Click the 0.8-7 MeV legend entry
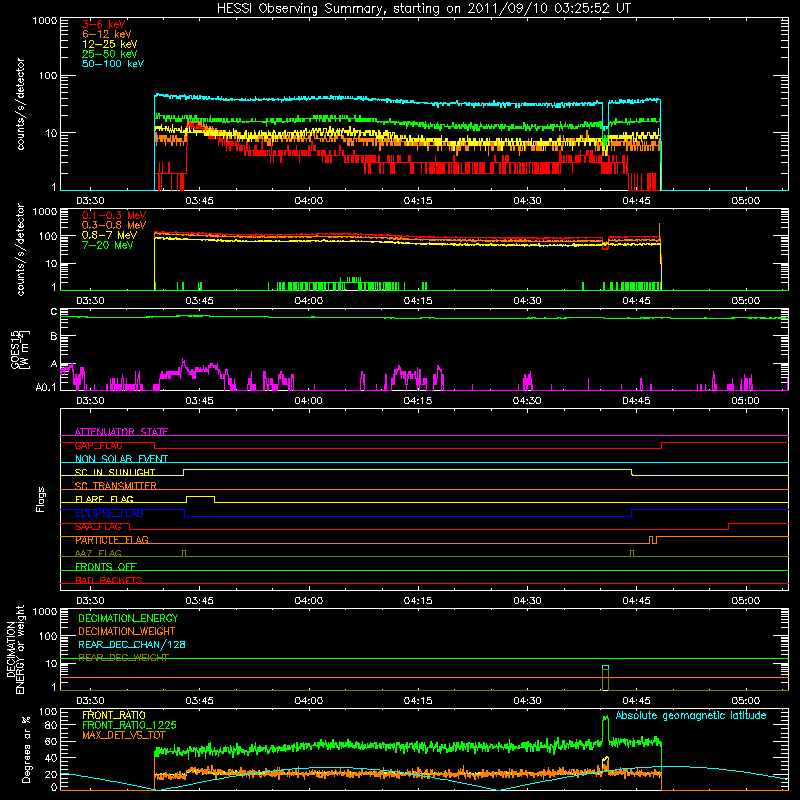 pyautogui.click(x=109, y=235)
